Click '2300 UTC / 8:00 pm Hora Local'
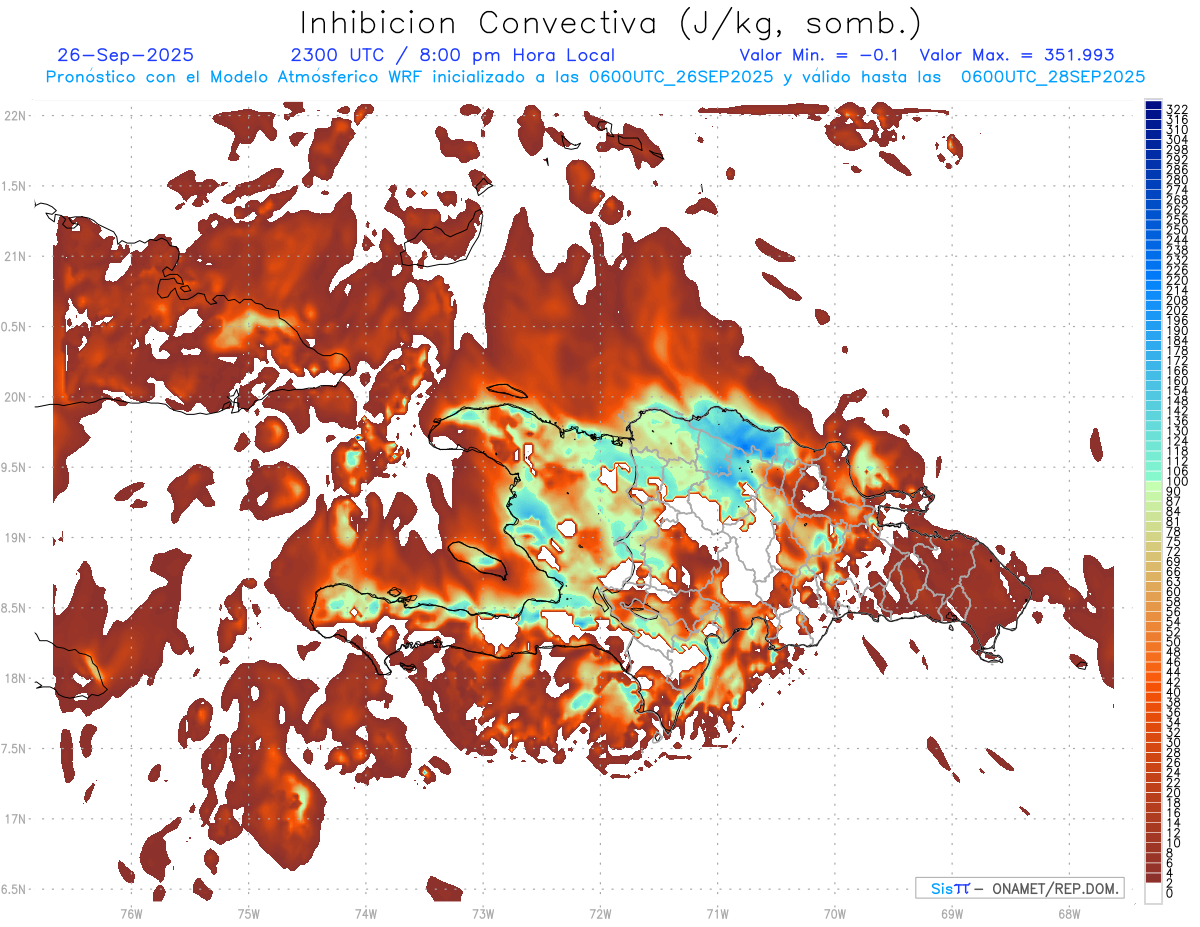Screen dimensions: 1200x927 click(453, 56)
